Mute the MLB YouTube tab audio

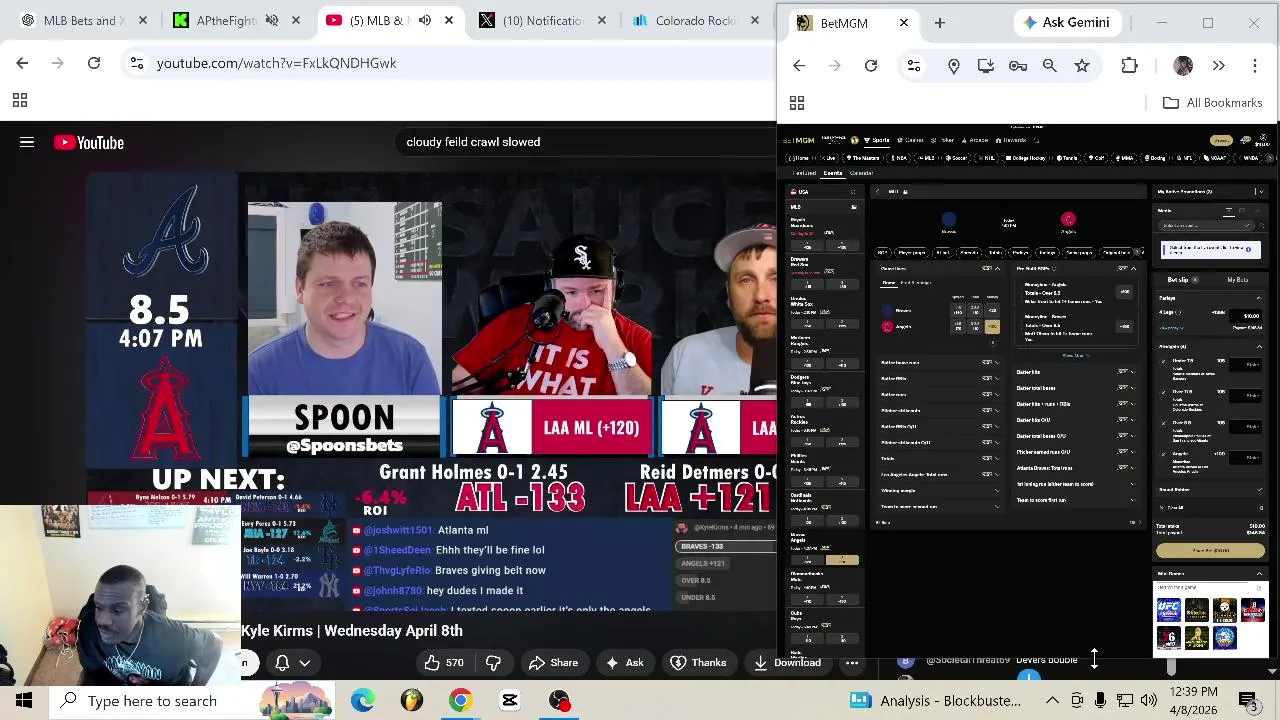[x=425, y=20]
